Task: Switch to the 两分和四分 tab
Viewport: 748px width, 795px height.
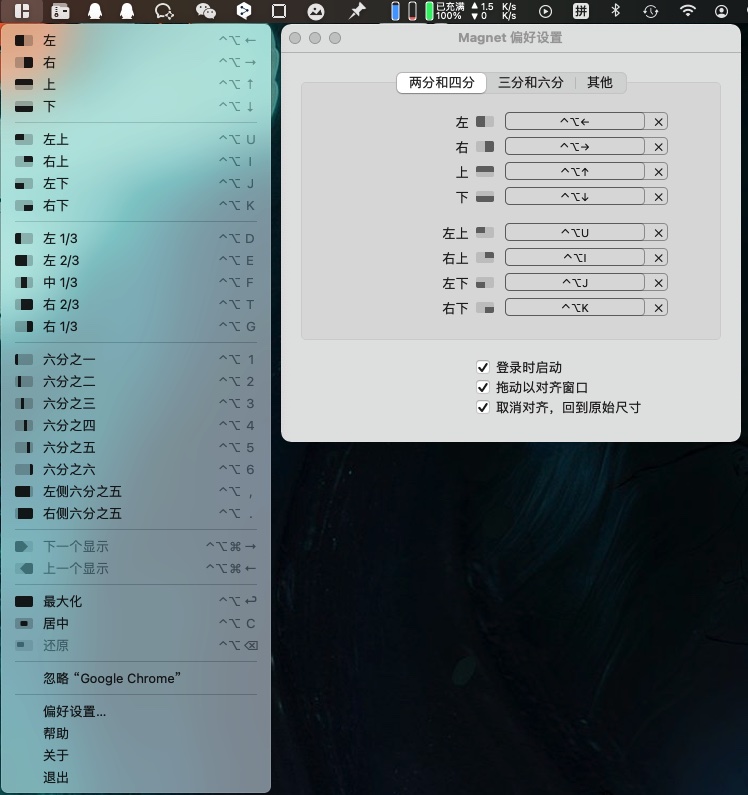Action: click(x=441, y=83)
